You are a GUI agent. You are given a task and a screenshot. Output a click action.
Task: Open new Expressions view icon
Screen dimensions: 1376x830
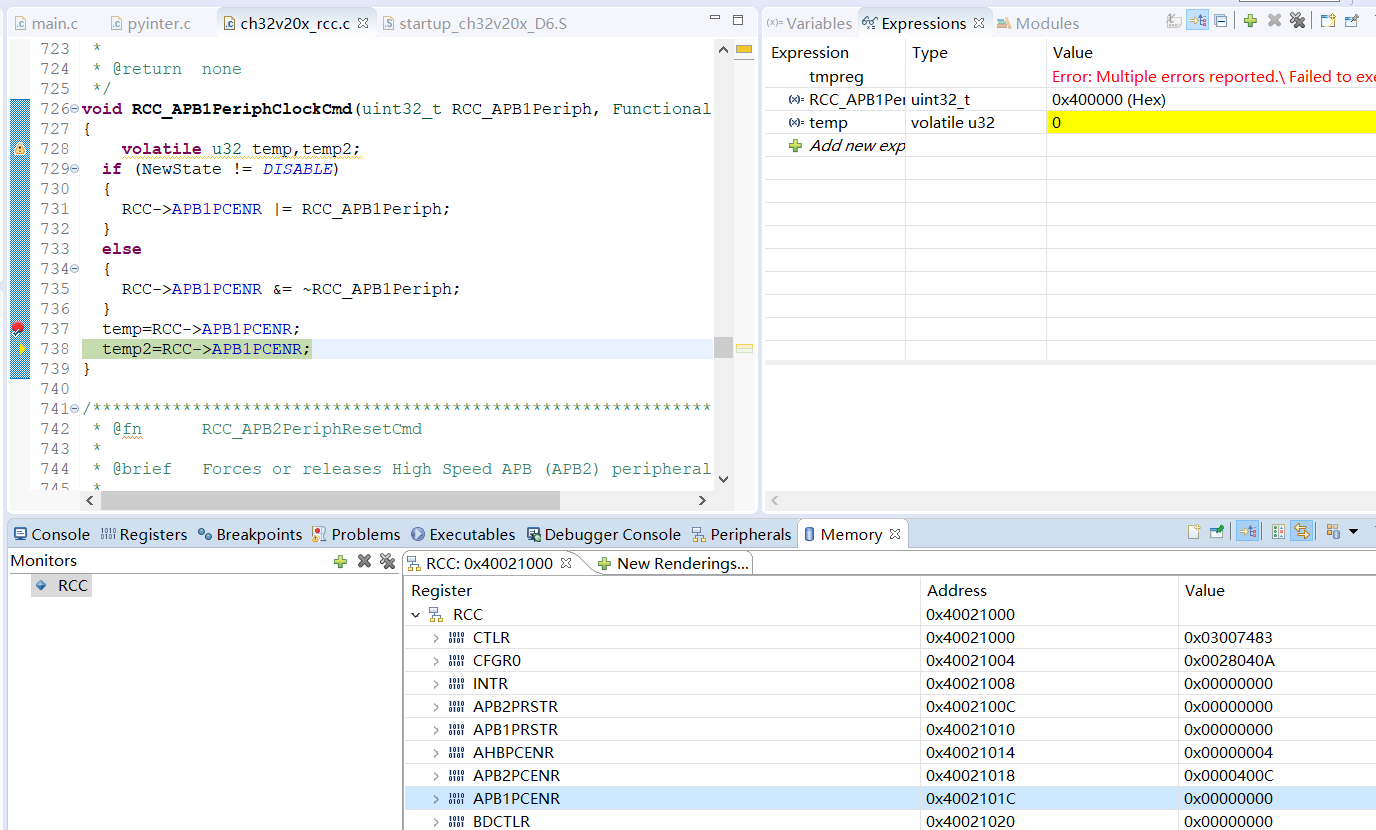[x=1328, y=21]
